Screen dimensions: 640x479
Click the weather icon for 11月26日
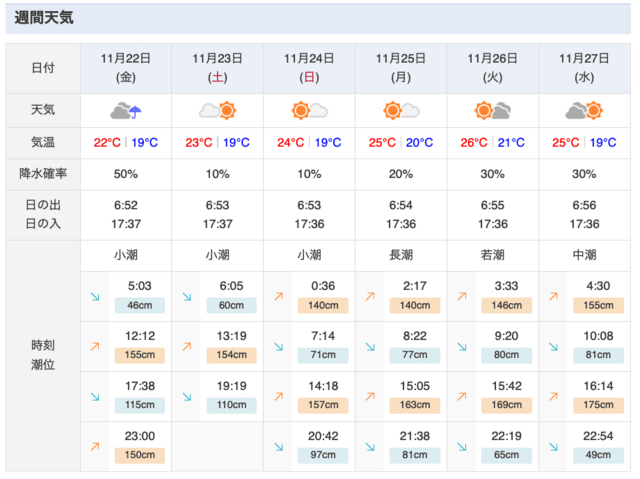[493, 111]
